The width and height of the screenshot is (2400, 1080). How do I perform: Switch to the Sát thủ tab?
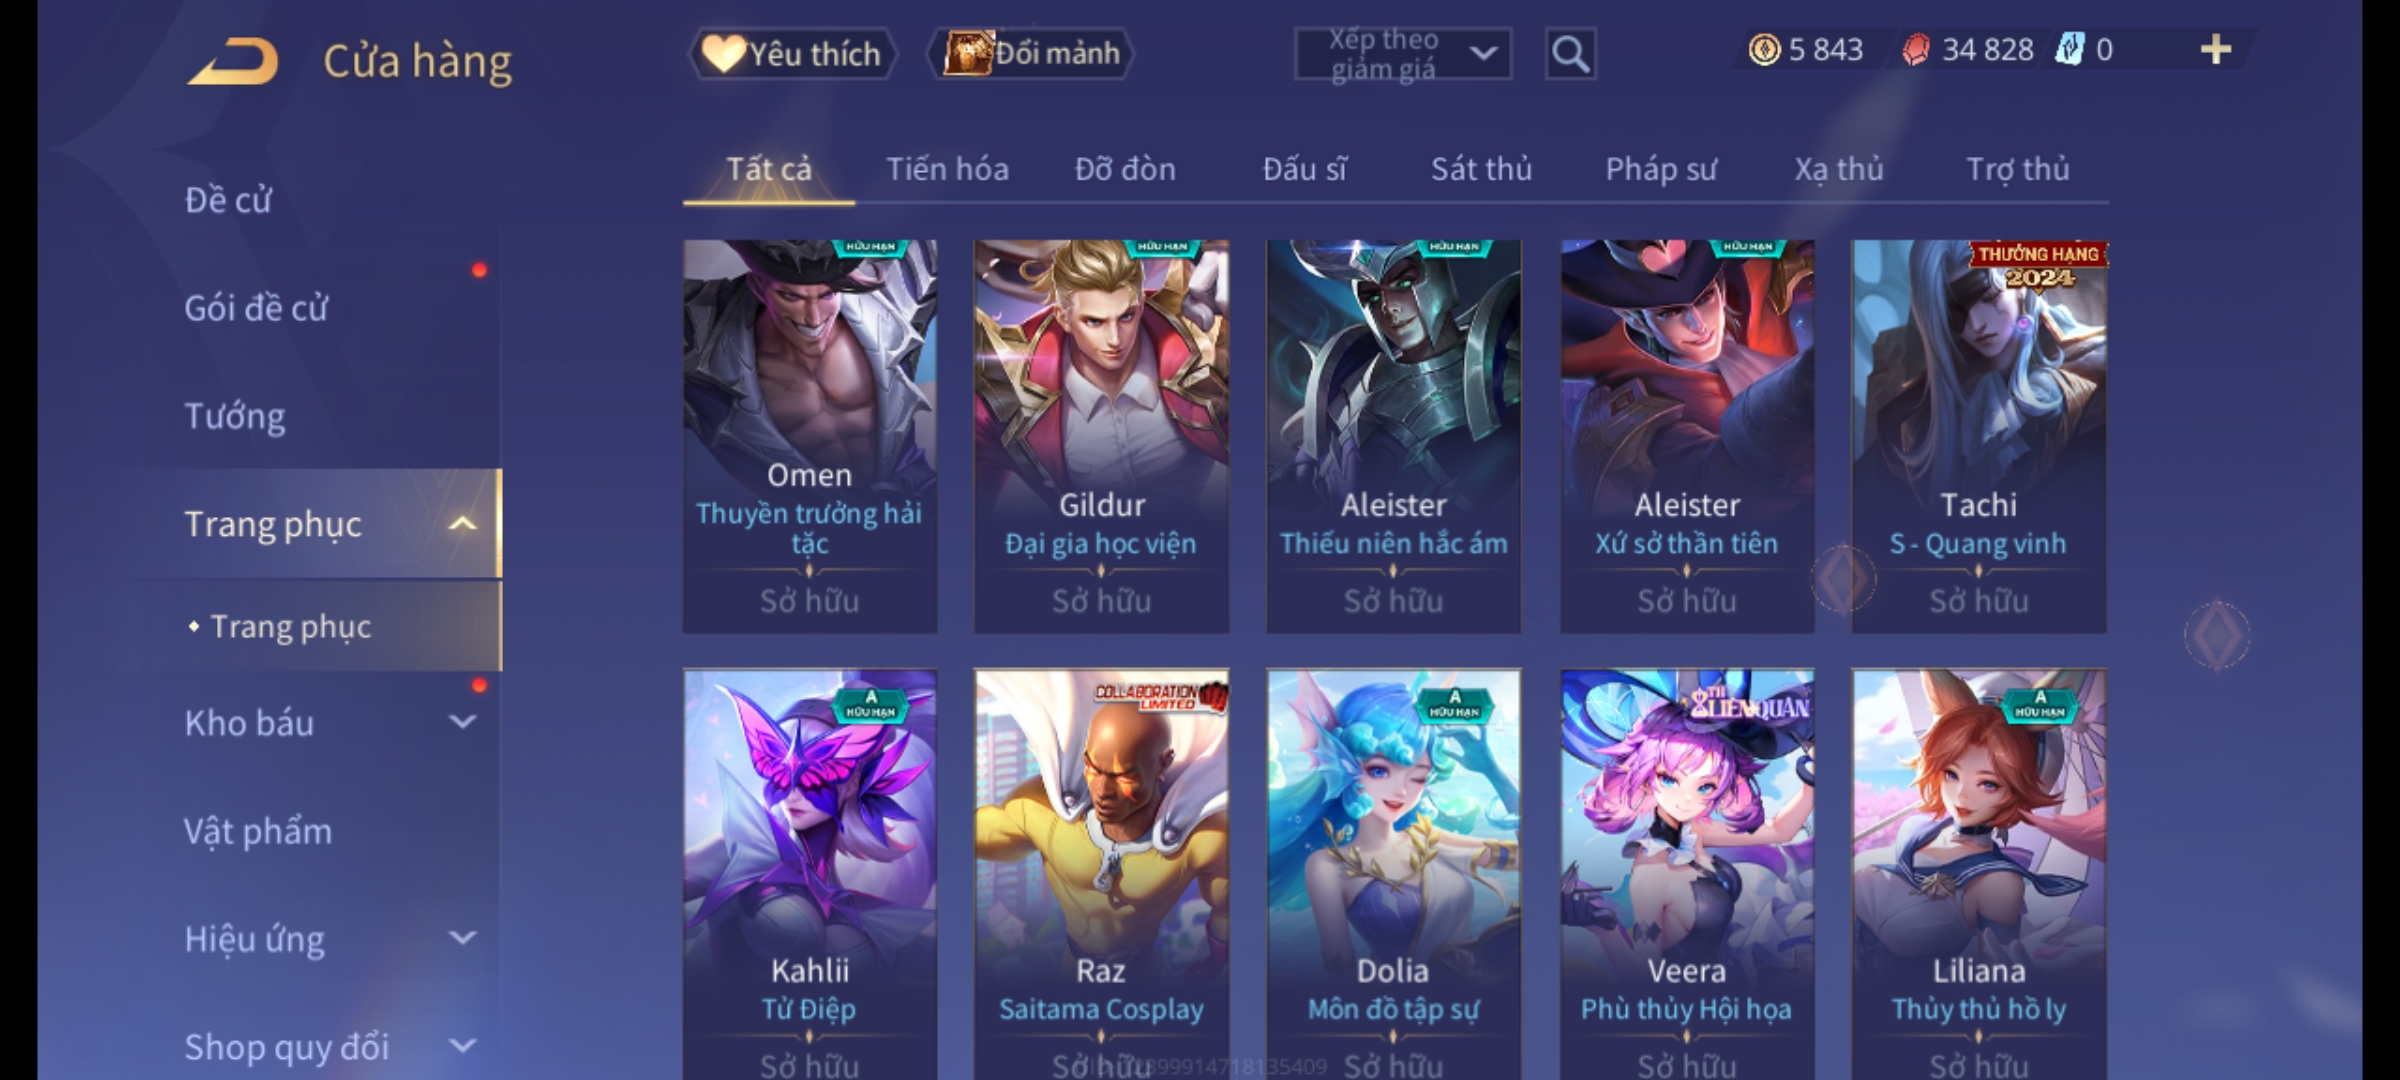(x=1481, y=169)
